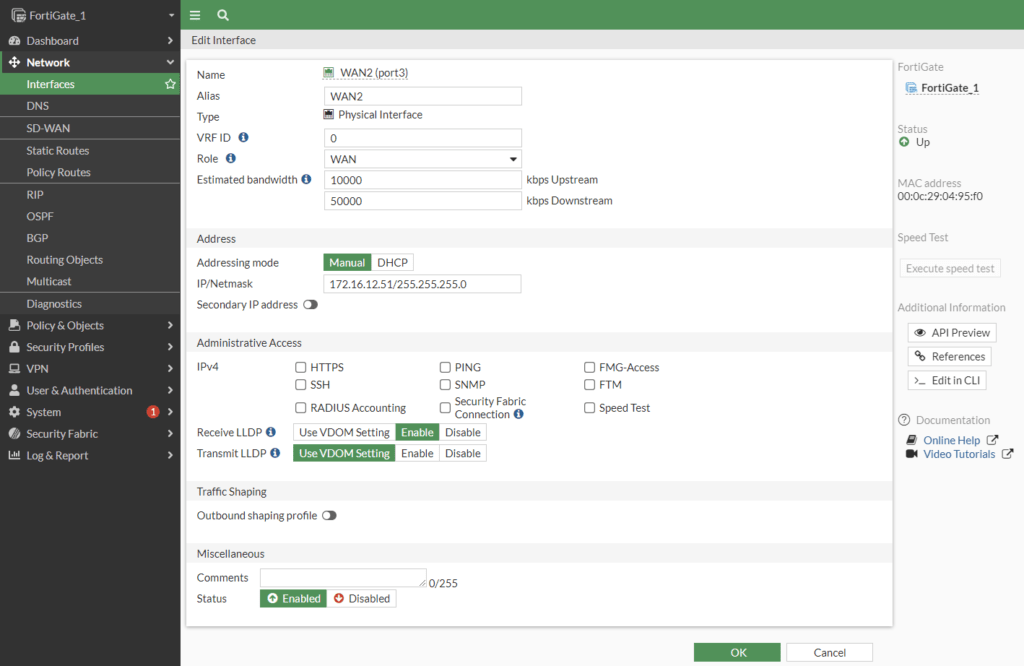Open the Role dropdown showing WAN
1024x666 pixels.
[422, 158]
